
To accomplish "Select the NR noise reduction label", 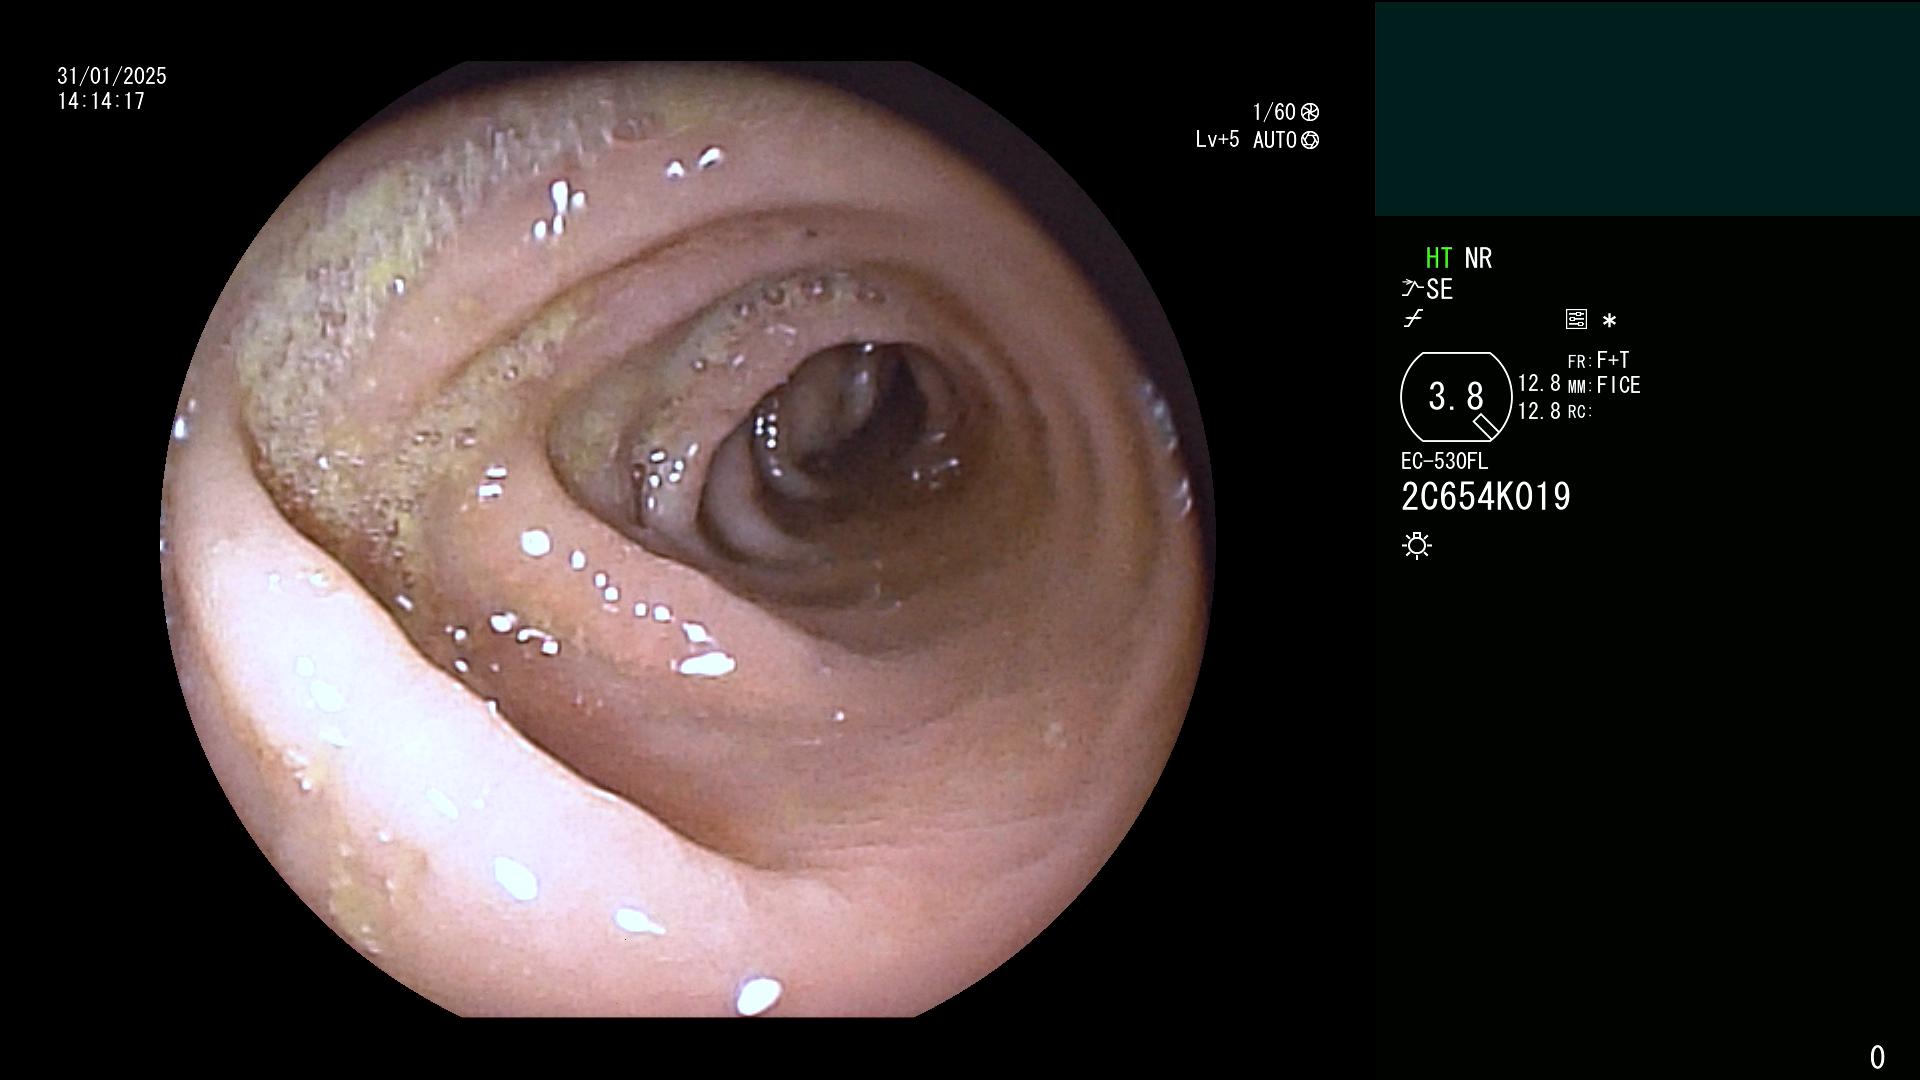I will coord(1478,258).
